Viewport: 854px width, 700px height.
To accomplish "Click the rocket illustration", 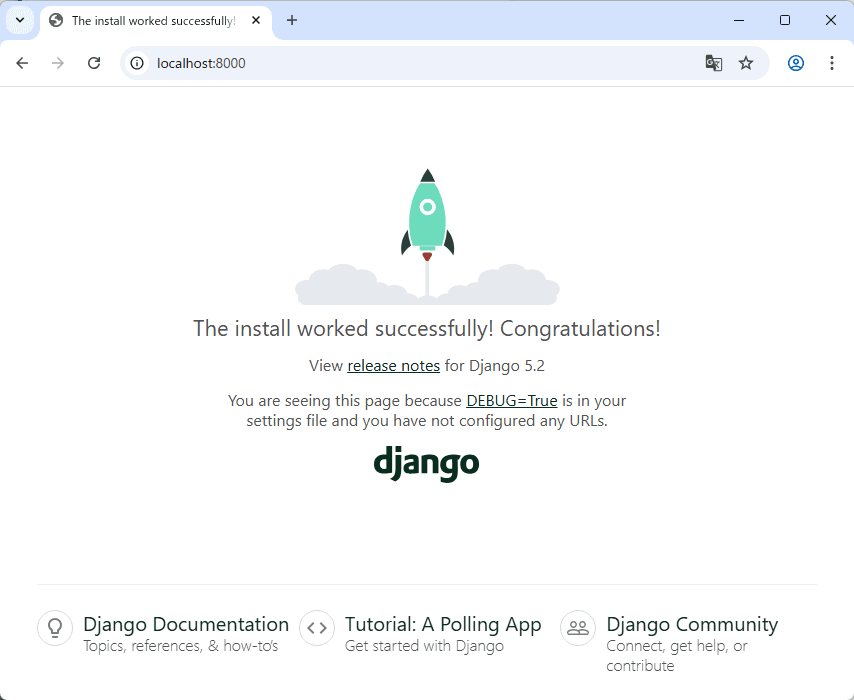I will (428, 236).
